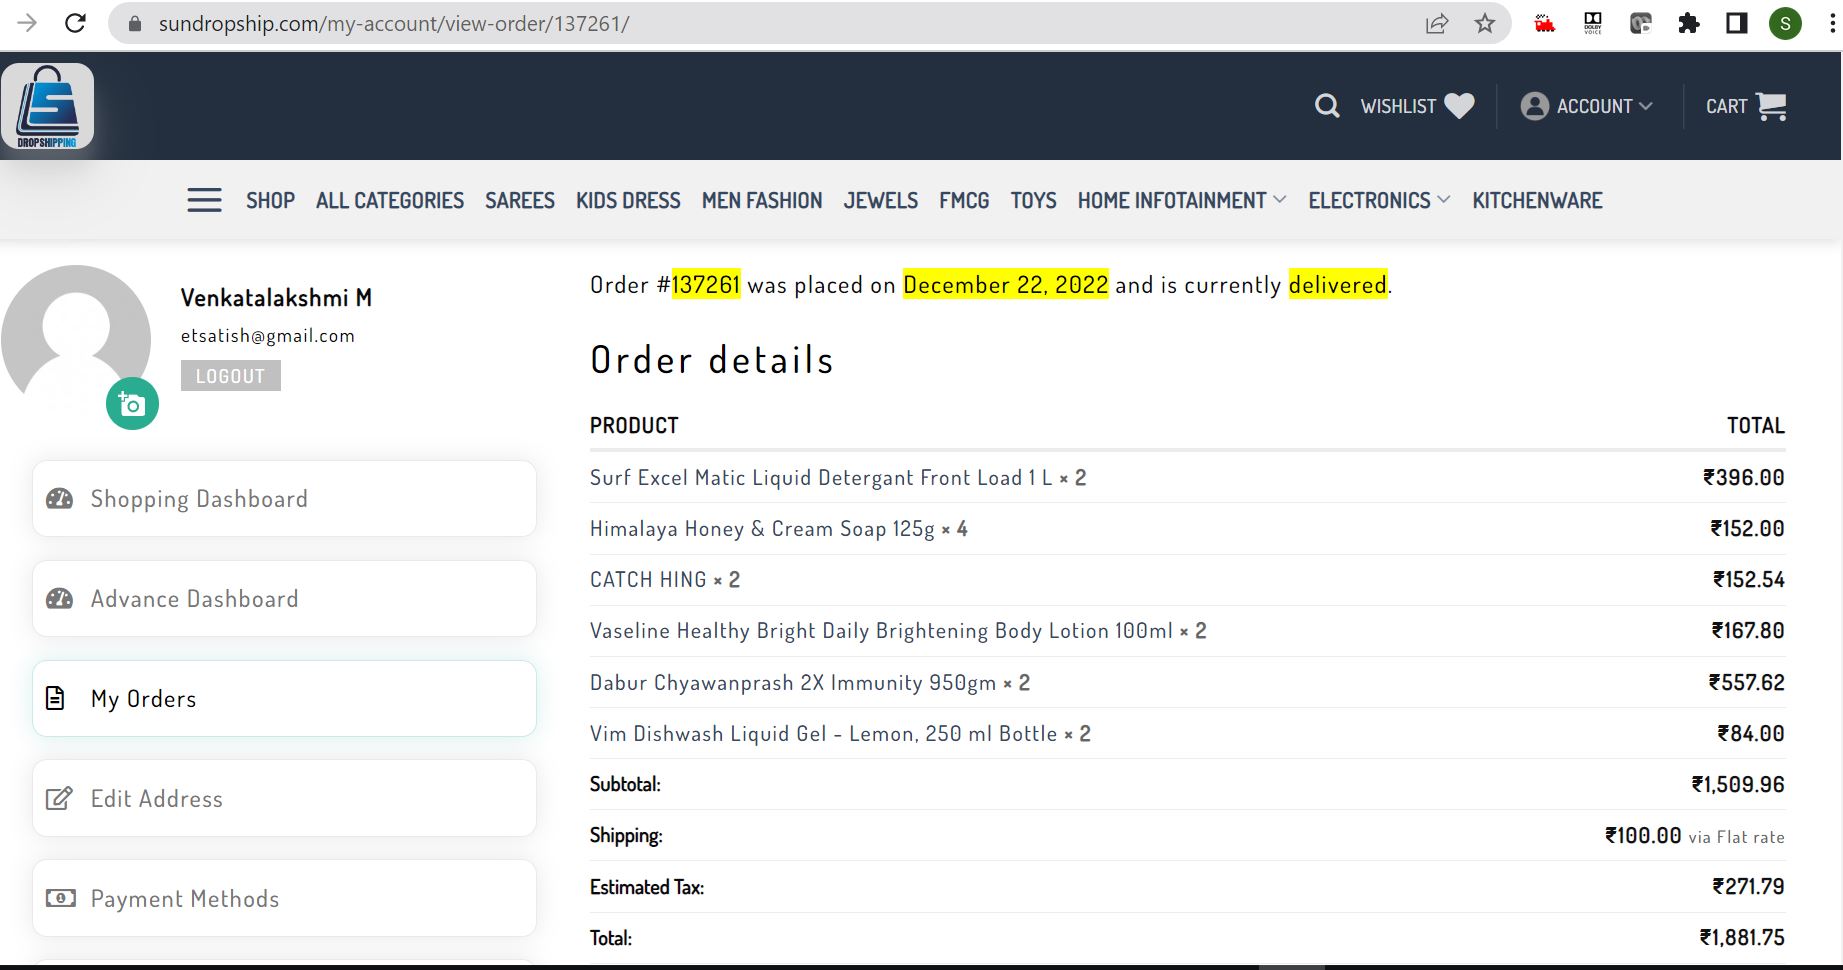Screen dimensions: 1843x970
Task: Bookmark page with star icon
Action: [x=1485, y=23]
